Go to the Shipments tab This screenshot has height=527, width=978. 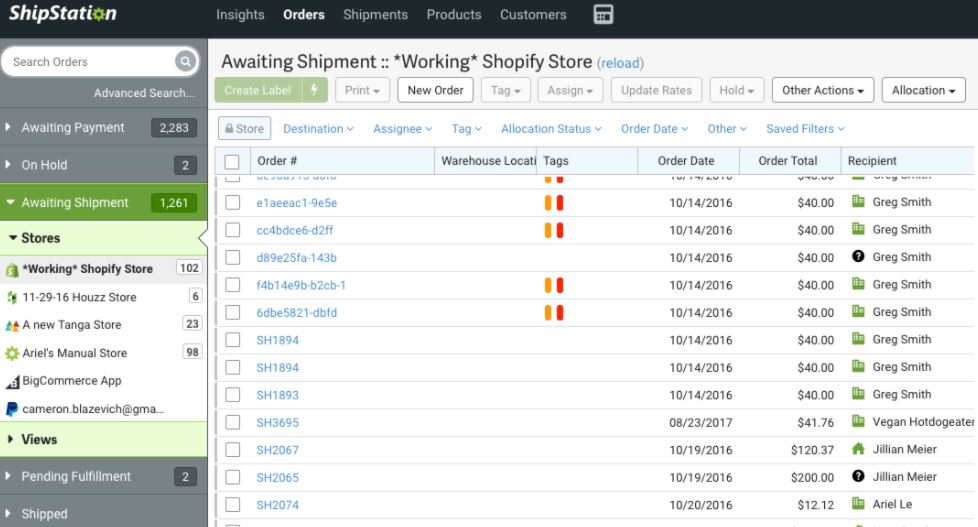pos(375,14)
